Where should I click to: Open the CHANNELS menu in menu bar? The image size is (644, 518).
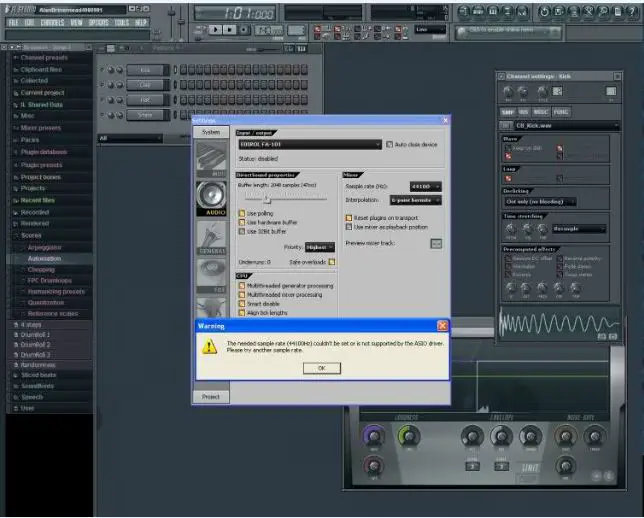coord(52,21)
